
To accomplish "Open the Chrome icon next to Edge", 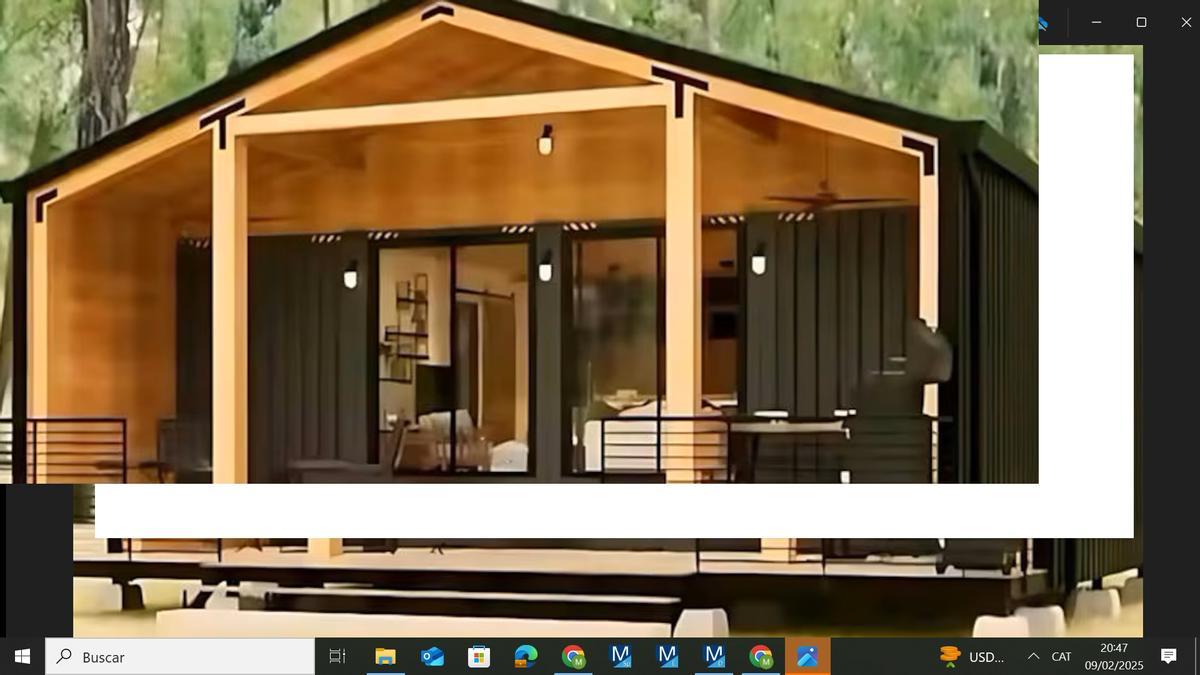I will pos(573,656).
